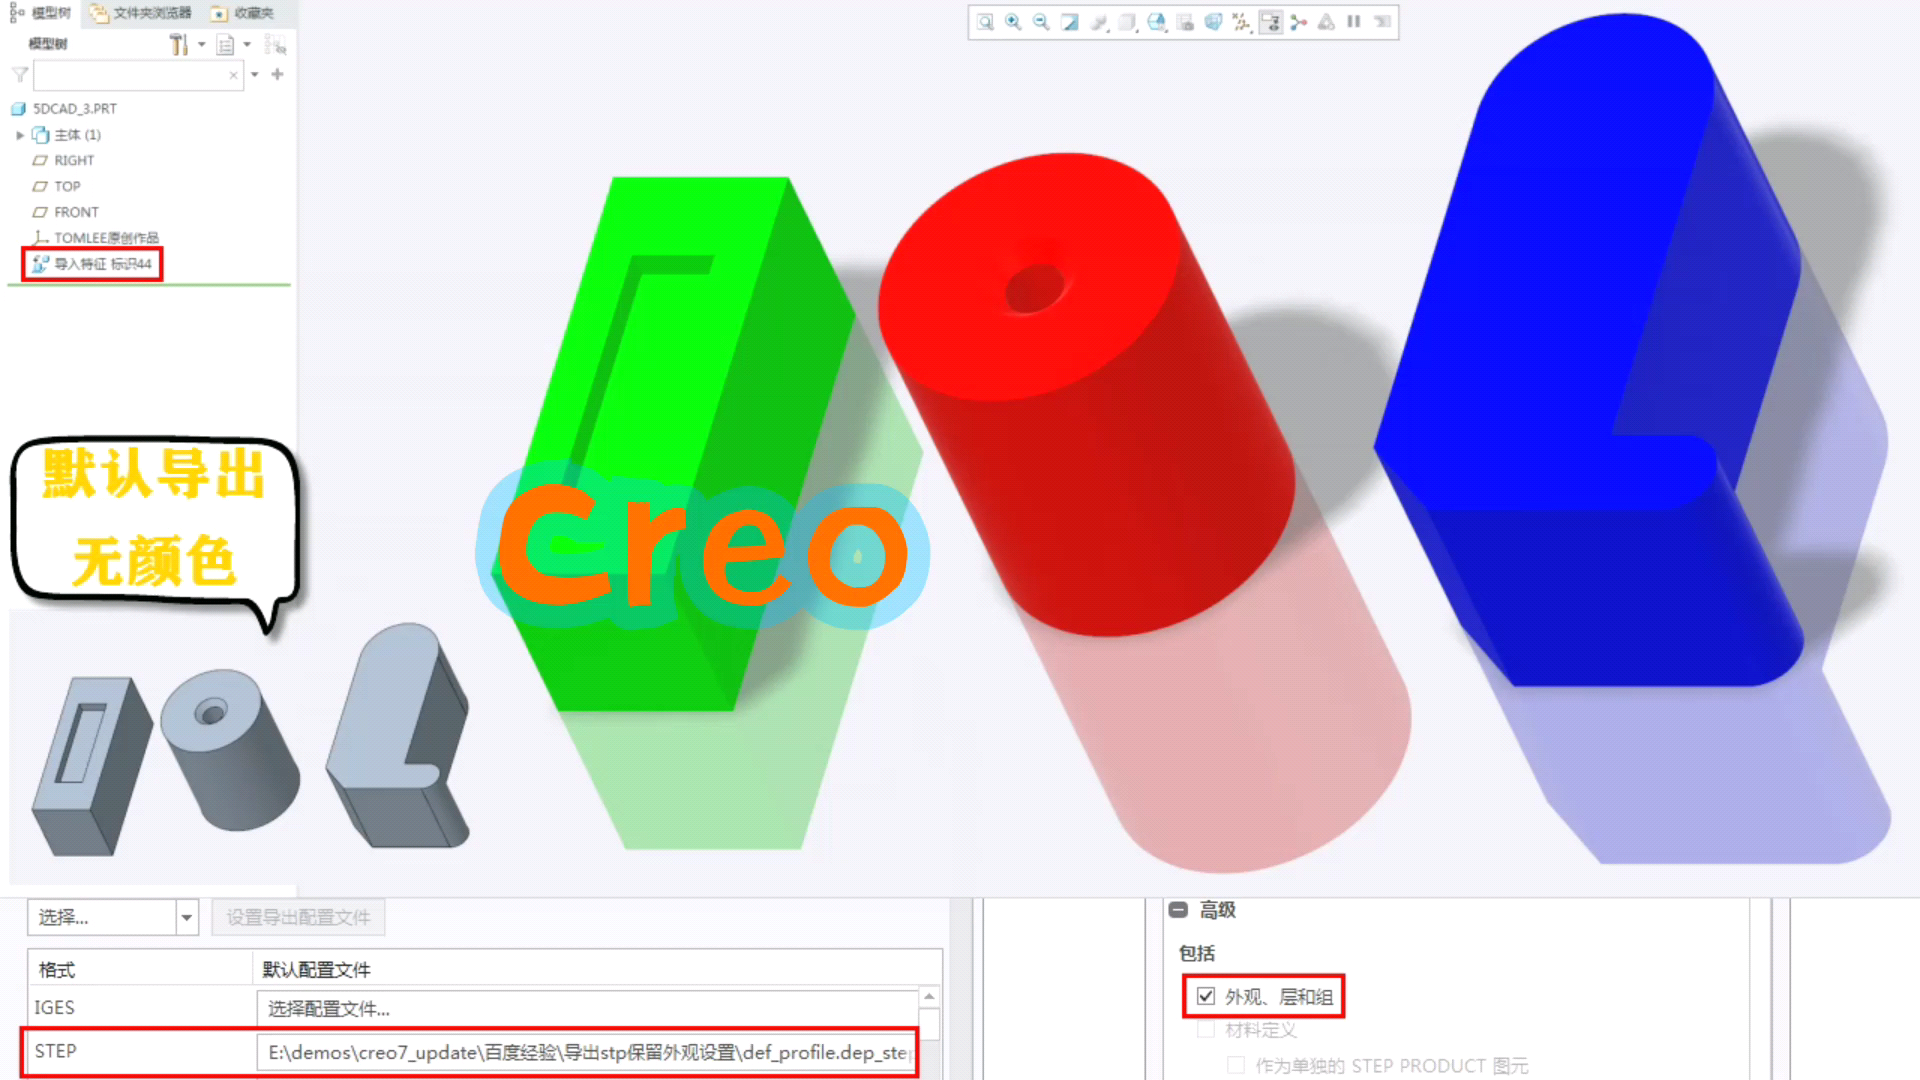Click the model tree toggle icon

point(12,12)
